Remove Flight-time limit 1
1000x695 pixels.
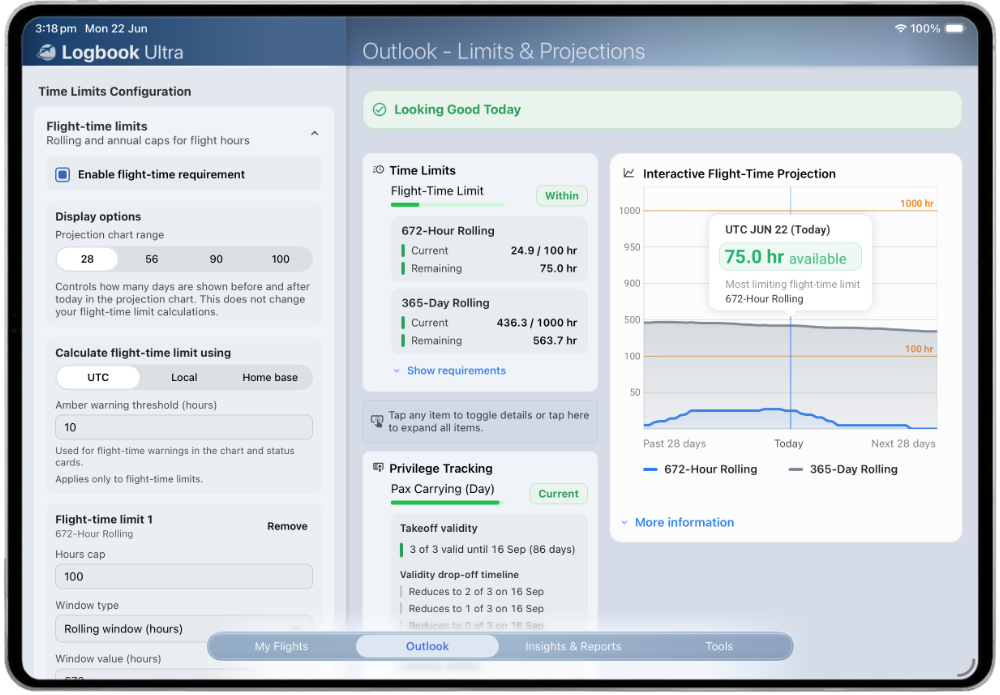(x=287, y=526)
